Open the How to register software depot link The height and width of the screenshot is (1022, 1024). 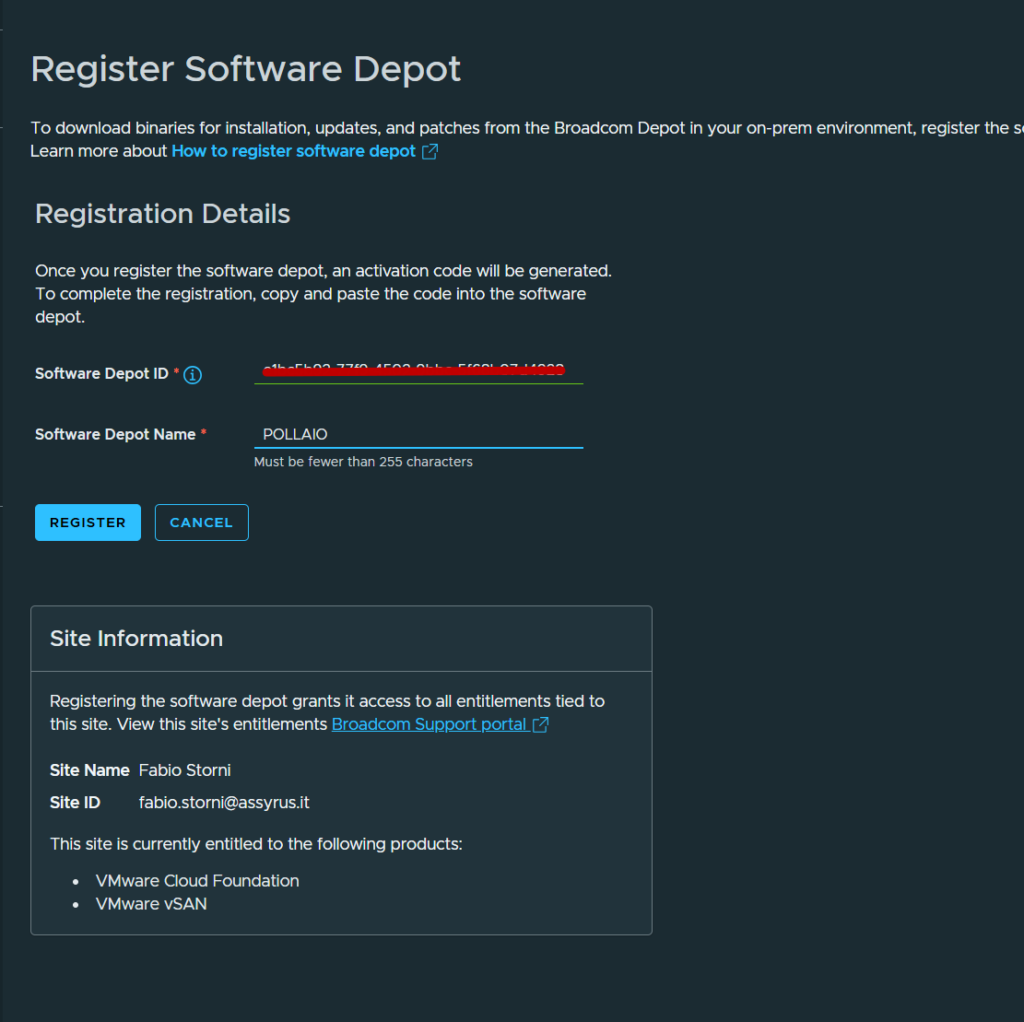pyautogui.click(x=293, y=152)
